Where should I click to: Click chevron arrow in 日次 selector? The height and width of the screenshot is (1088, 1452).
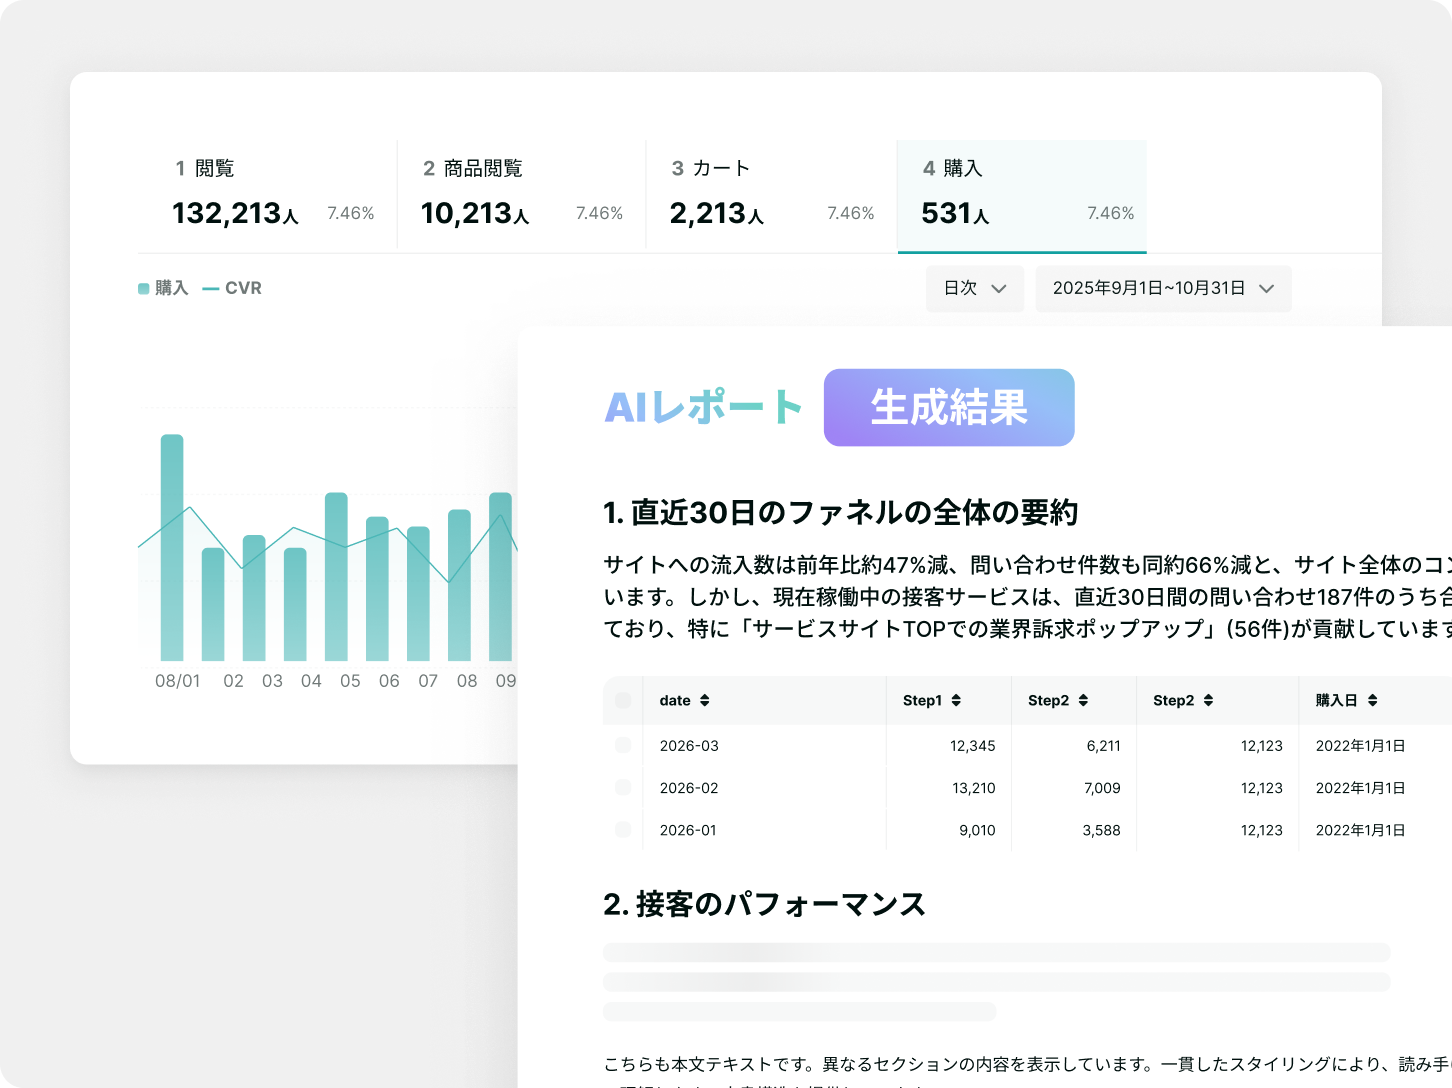point(998,288)
